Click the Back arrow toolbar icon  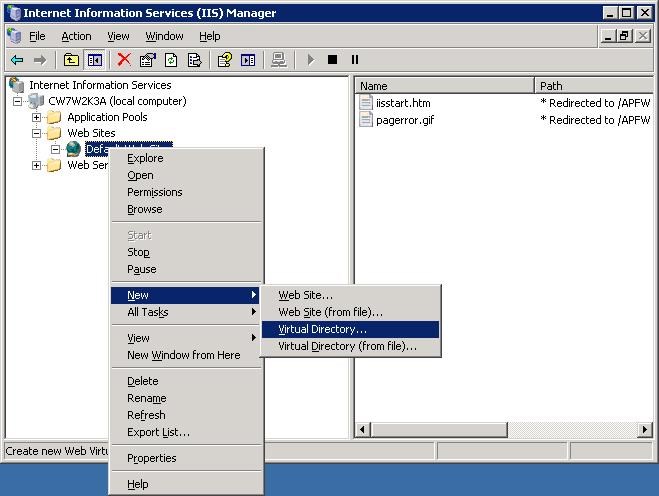[17, 60]
